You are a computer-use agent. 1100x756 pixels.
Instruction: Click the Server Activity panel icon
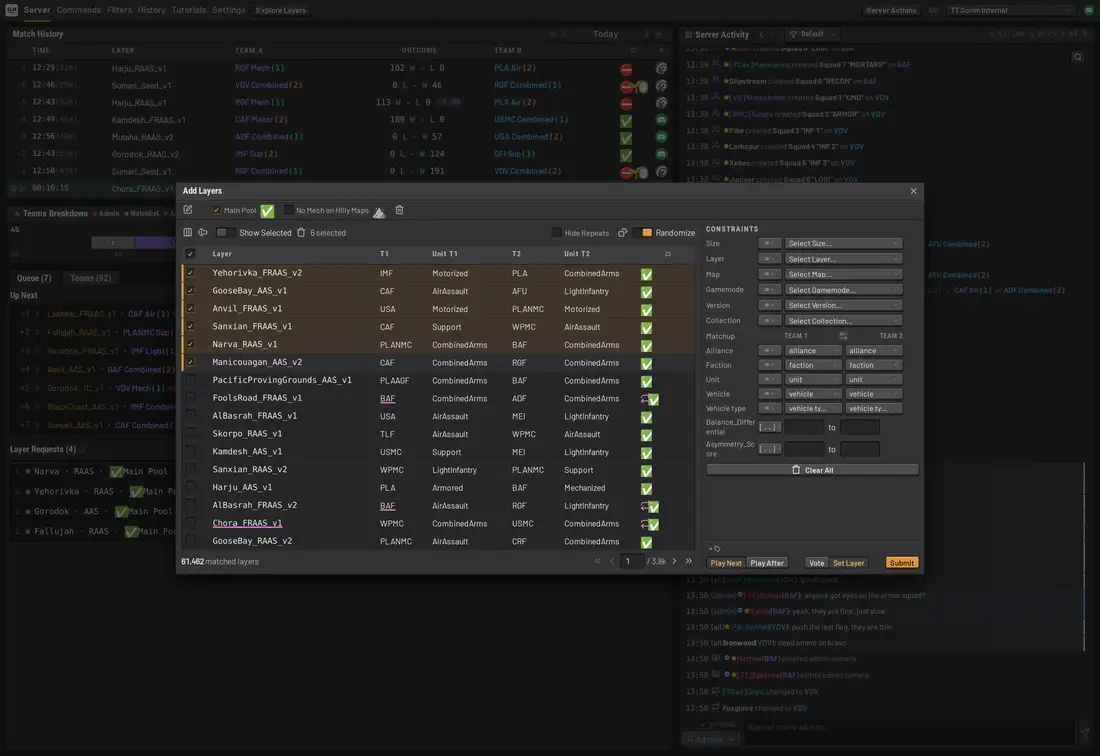click(688, 34)
